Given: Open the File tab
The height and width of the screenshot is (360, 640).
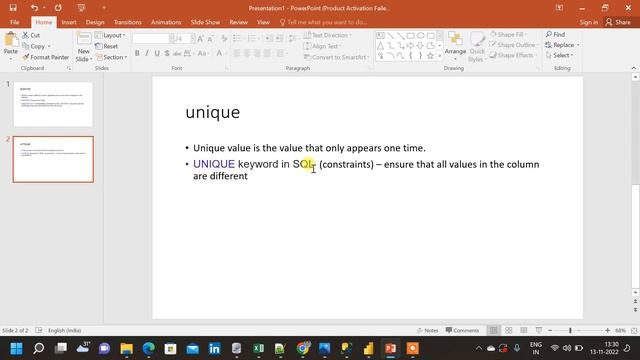Looking at the screenshot, I should click(x=14, y=22).
